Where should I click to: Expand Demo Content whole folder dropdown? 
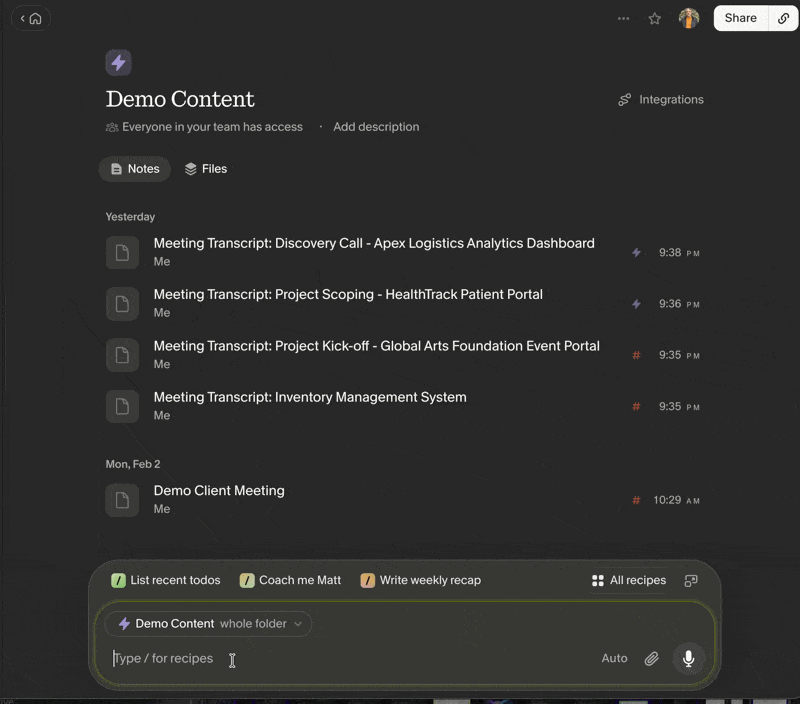tap(208, 624)
